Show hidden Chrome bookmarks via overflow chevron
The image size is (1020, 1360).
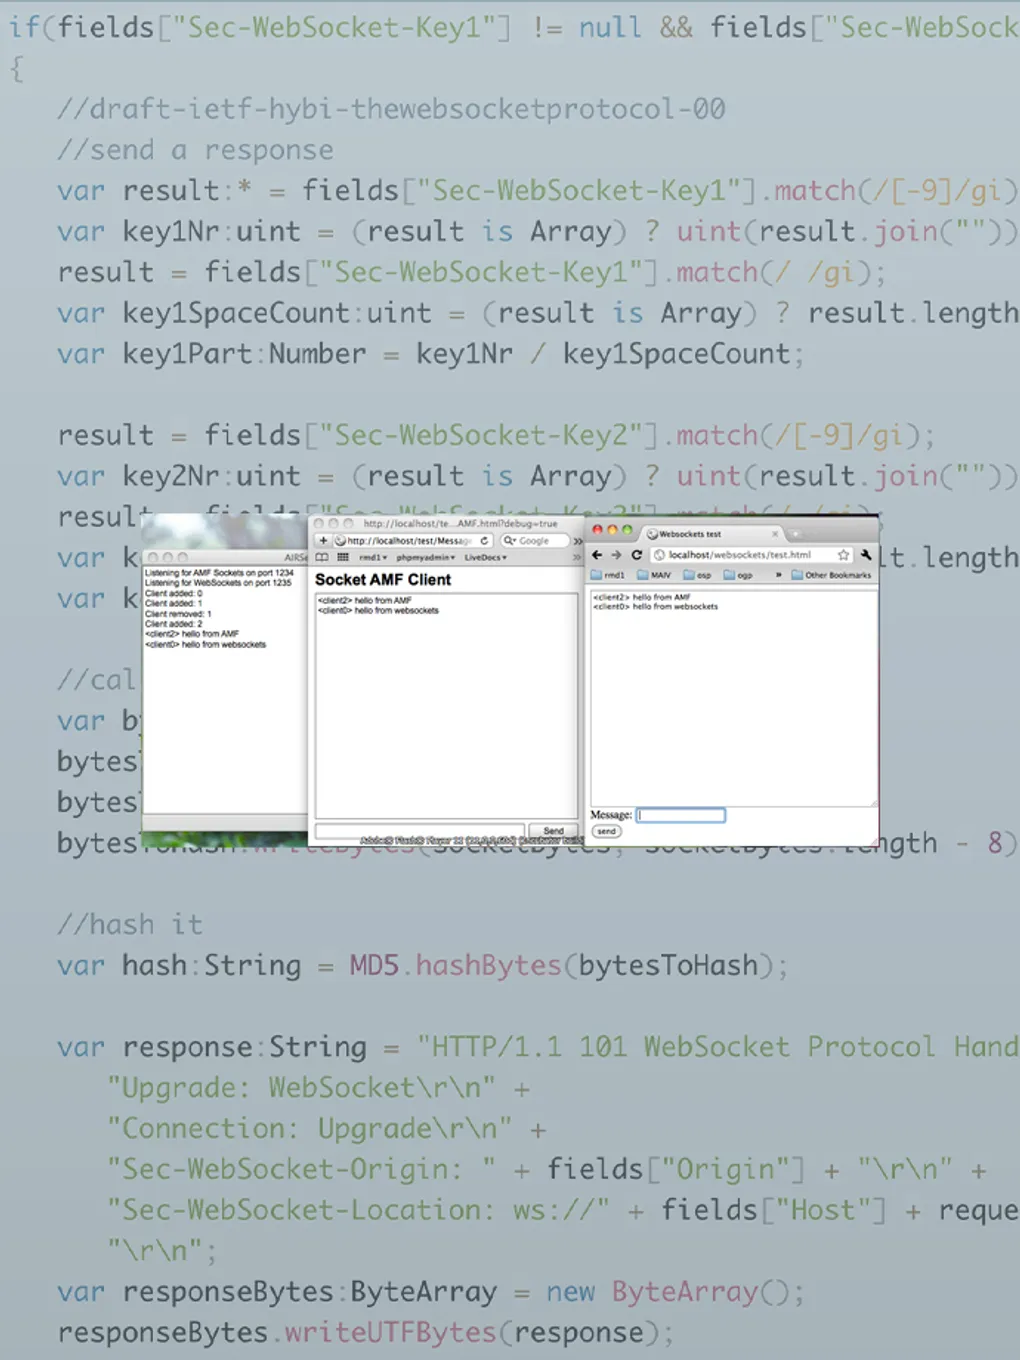click(778, 575)
